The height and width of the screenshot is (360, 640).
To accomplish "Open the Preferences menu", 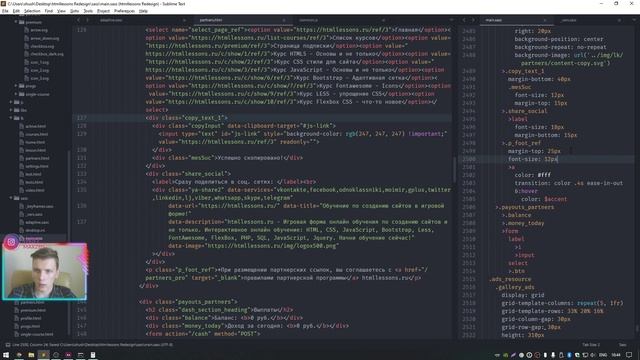I will click(x=124, y=11).
